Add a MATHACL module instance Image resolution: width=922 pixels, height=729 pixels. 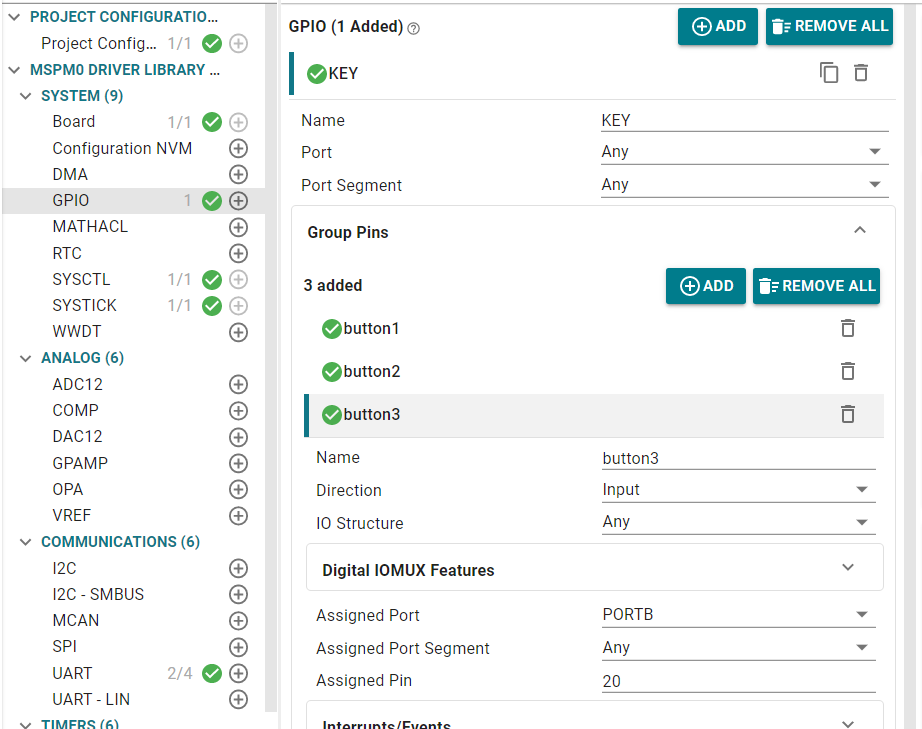click(238, 227)
